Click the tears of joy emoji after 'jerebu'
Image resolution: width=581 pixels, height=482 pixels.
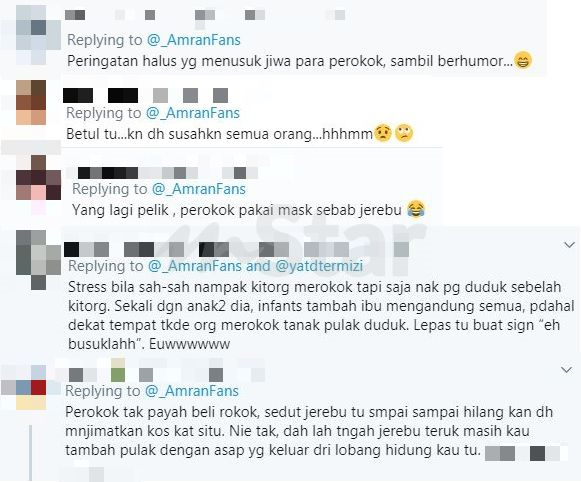pos(416,210)
